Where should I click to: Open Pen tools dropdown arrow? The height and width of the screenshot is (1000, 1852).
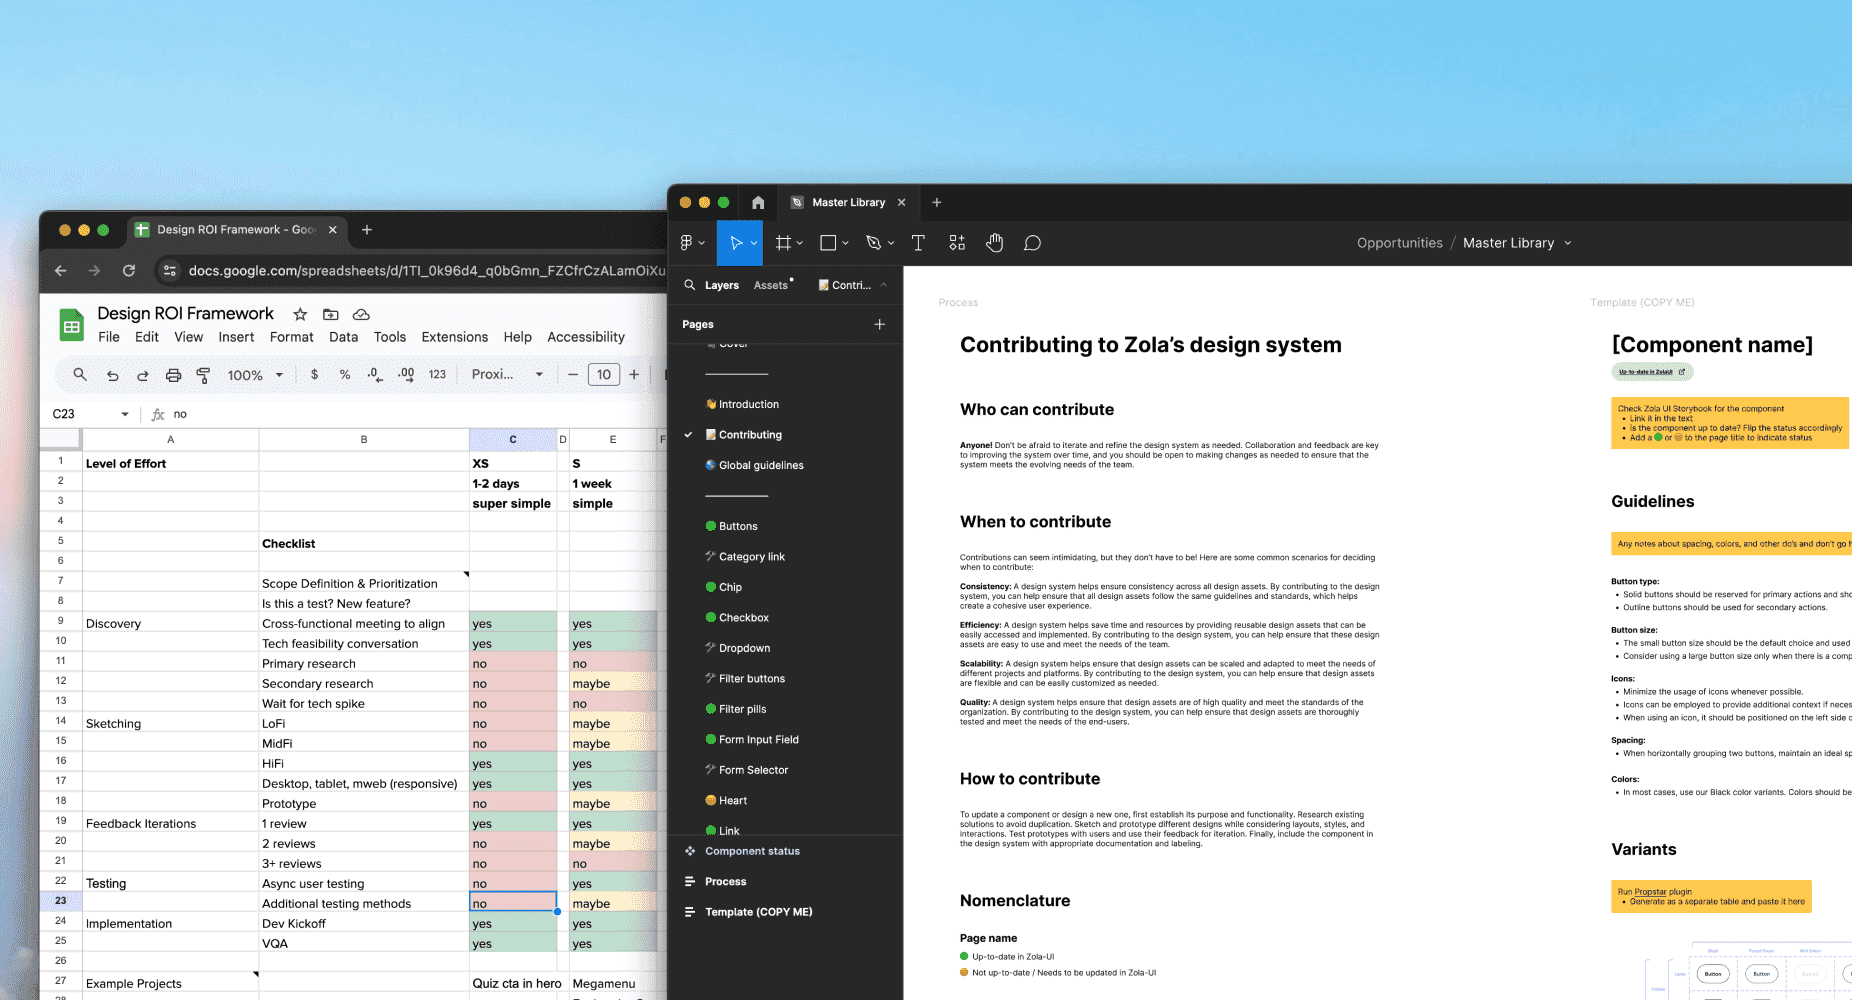[891, 243]
